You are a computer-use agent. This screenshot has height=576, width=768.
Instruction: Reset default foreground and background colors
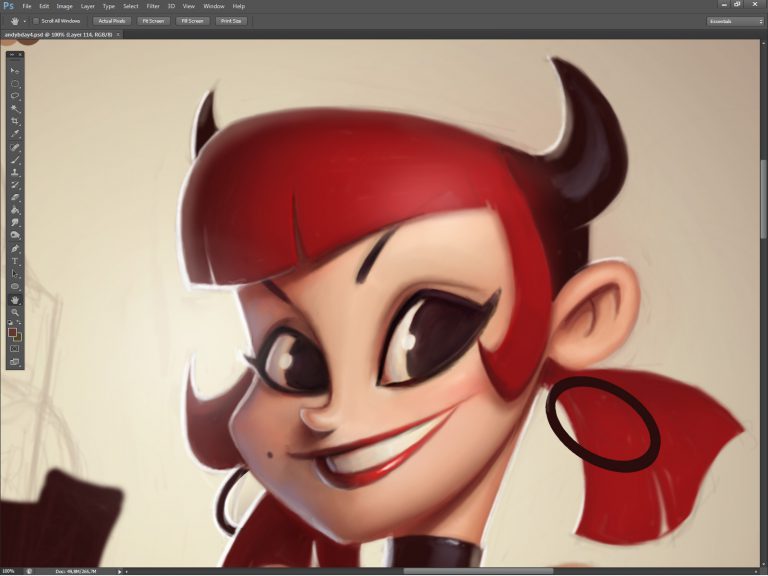[x=10, y=323]
